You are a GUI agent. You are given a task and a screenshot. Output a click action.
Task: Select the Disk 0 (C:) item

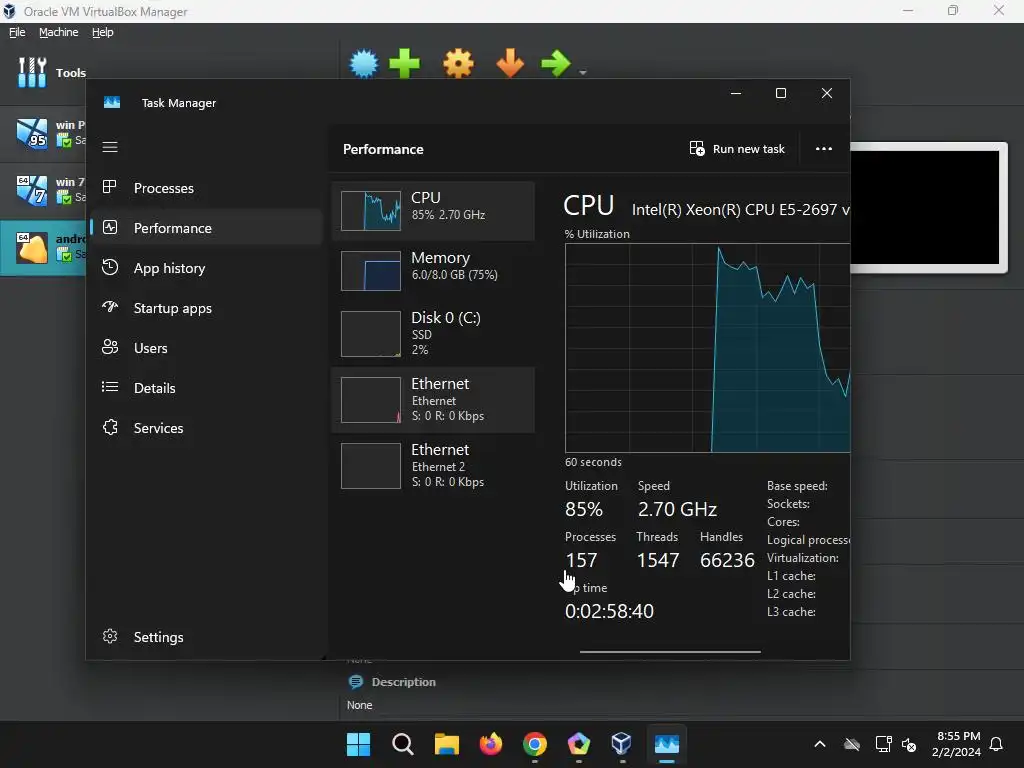pyautogui.click(x=433, y=334)
